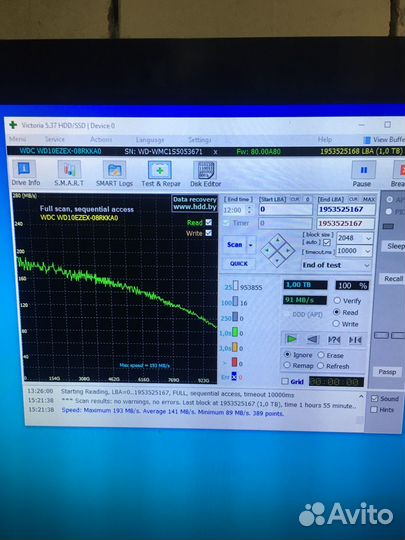
Task: Select the Erase radio button
Action: click(x=321, y=355)
